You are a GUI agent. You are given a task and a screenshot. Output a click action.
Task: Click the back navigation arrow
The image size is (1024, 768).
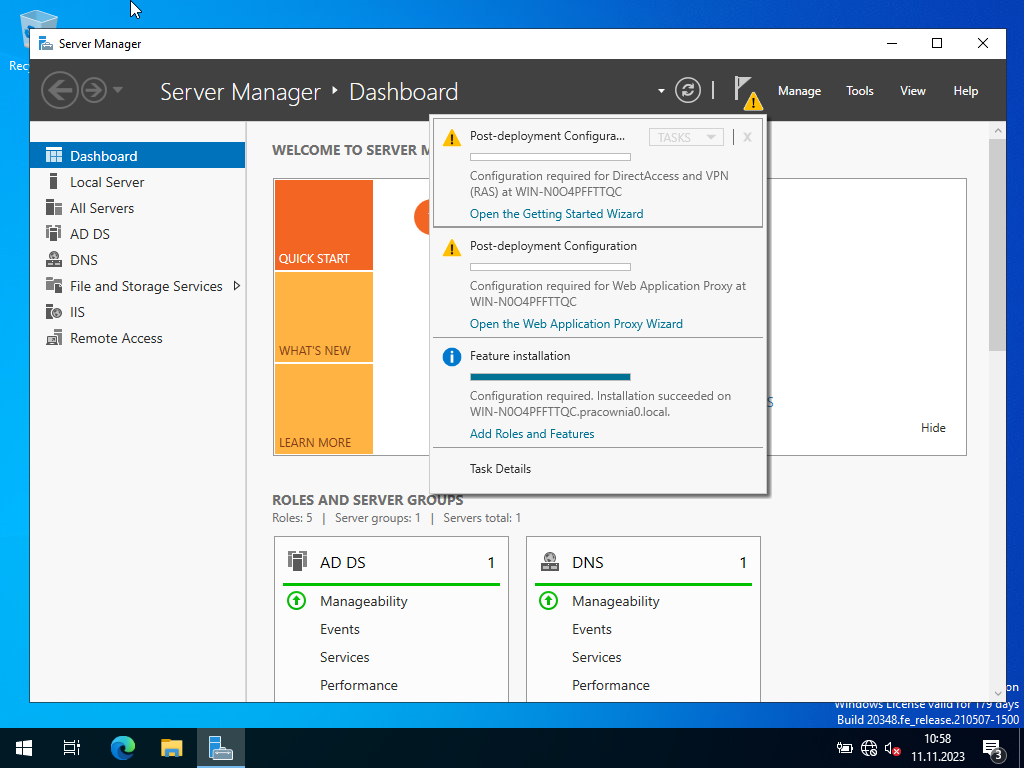pyautogui.click(x=59, y=90)
